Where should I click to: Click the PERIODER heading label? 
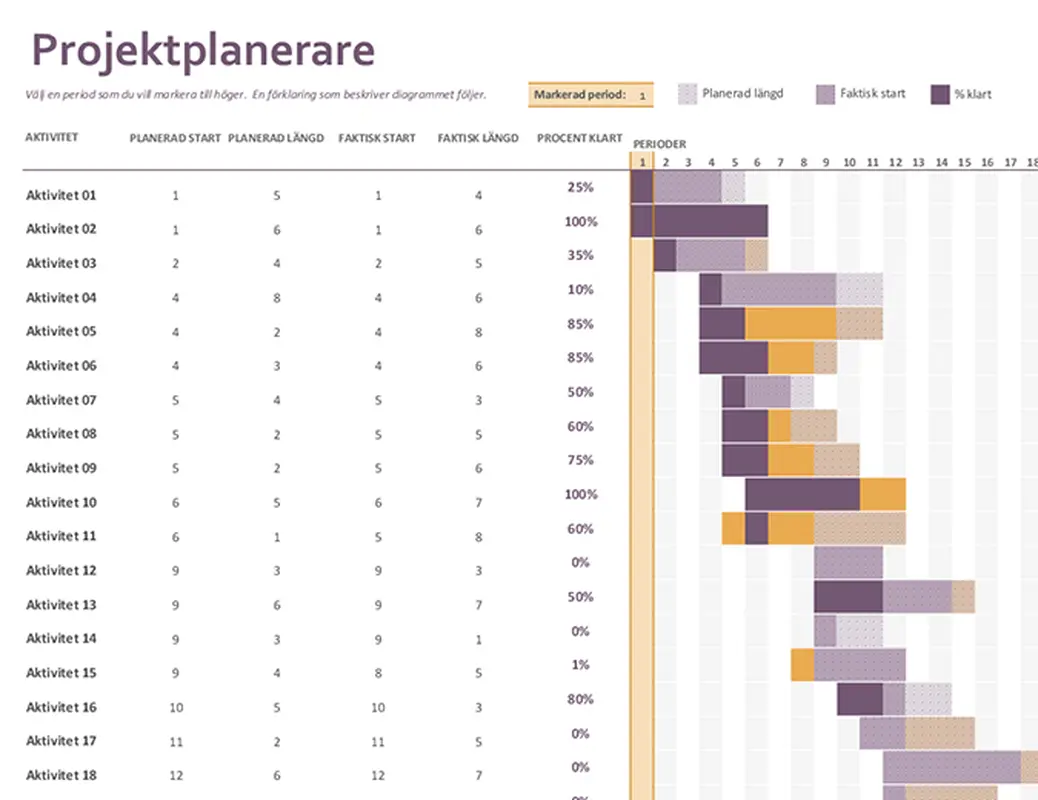coord(661,143)
